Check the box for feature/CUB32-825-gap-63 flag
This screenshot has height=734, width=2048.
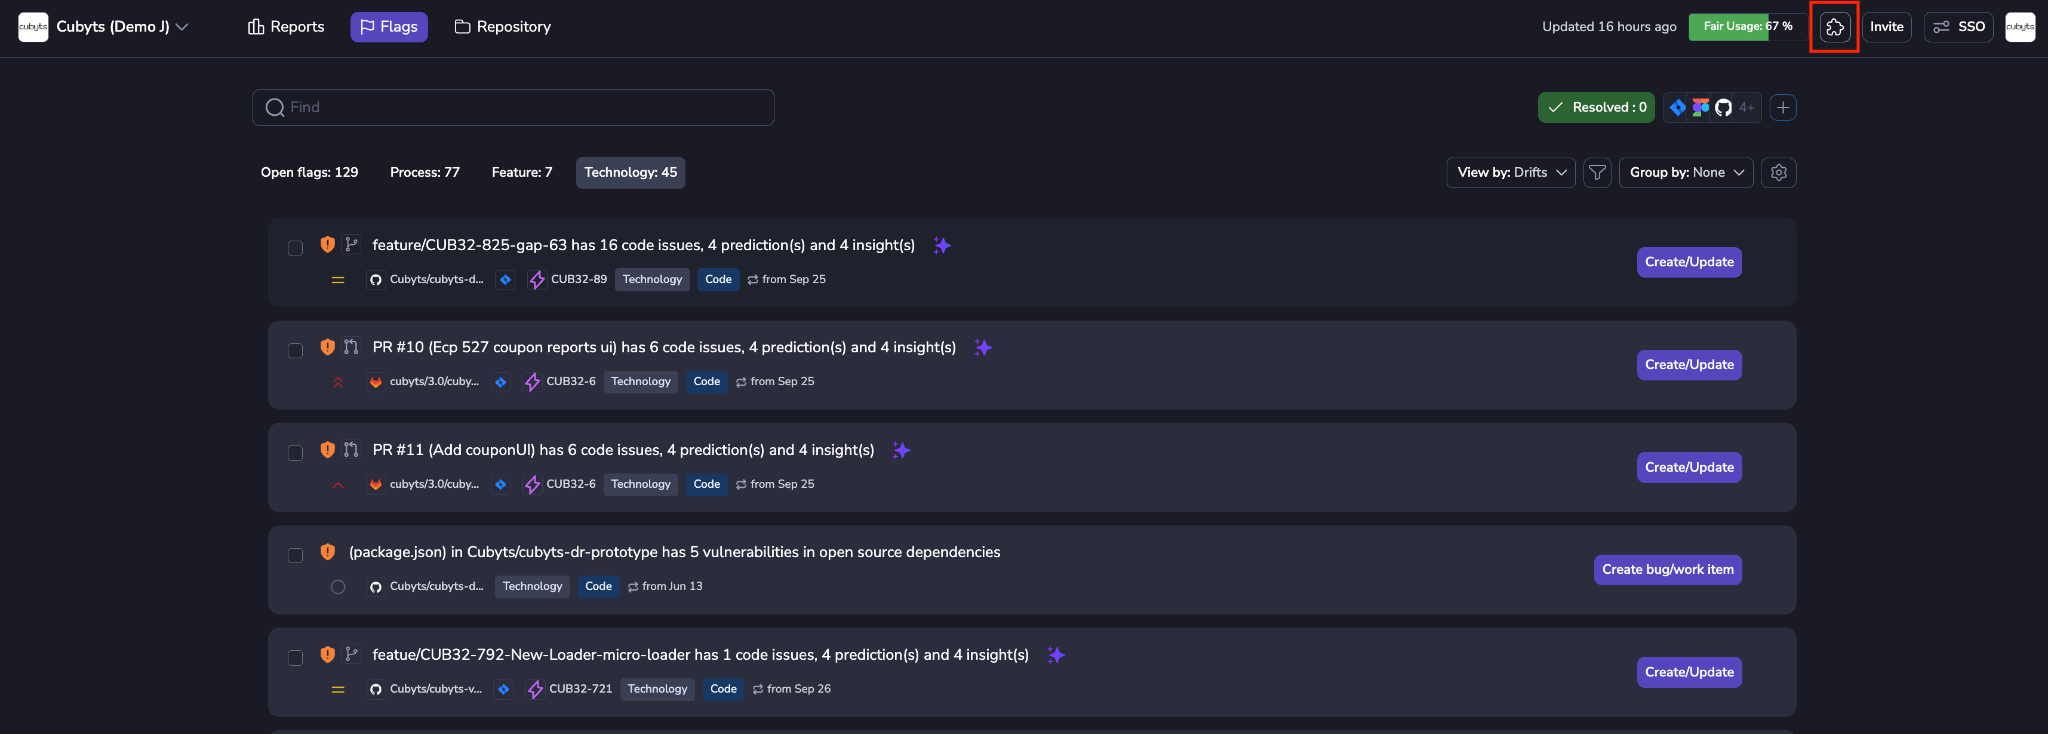tap(295, 248)
